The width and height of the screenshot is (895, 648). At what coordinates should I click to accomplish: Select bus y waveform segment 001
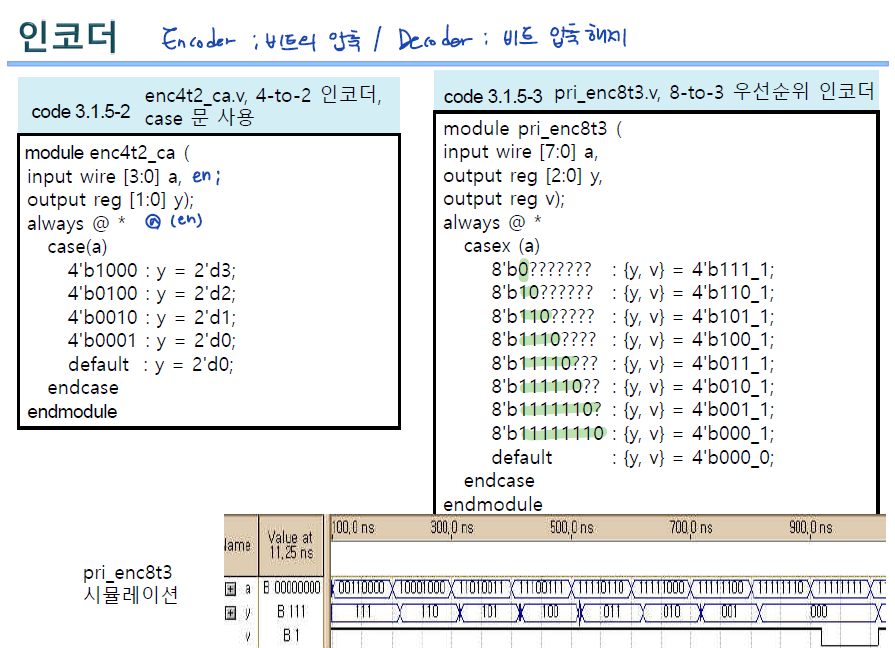point(729,613)
